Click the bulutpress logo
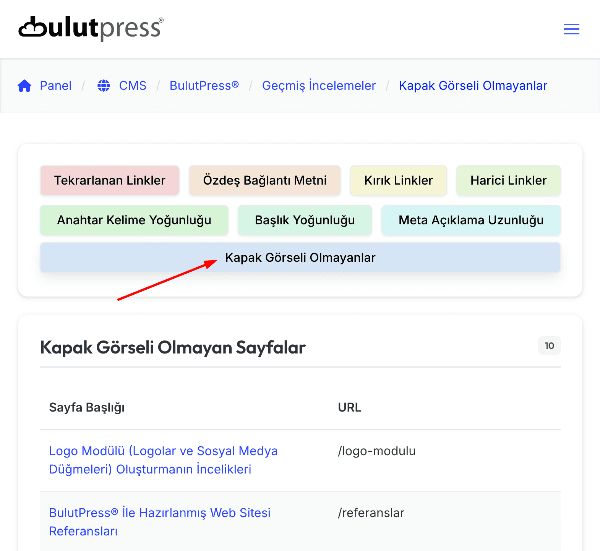The height and width of the screenshot is (551, 600). pos(91,28)
